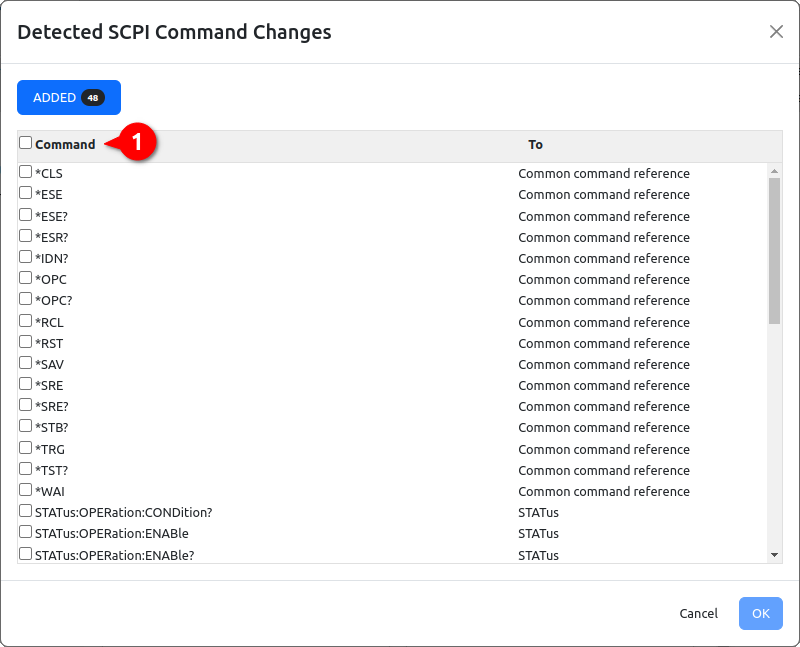This screenshot has width=800, height=647.
Task: Check the *OPC? command checkbox
Action: point(26,298)
